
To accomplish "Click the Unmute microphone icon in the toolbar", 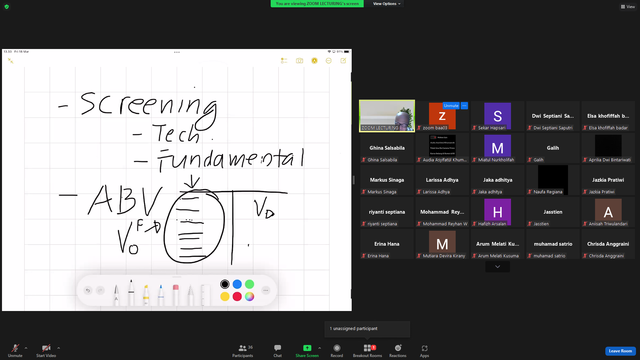I will 15,348.
